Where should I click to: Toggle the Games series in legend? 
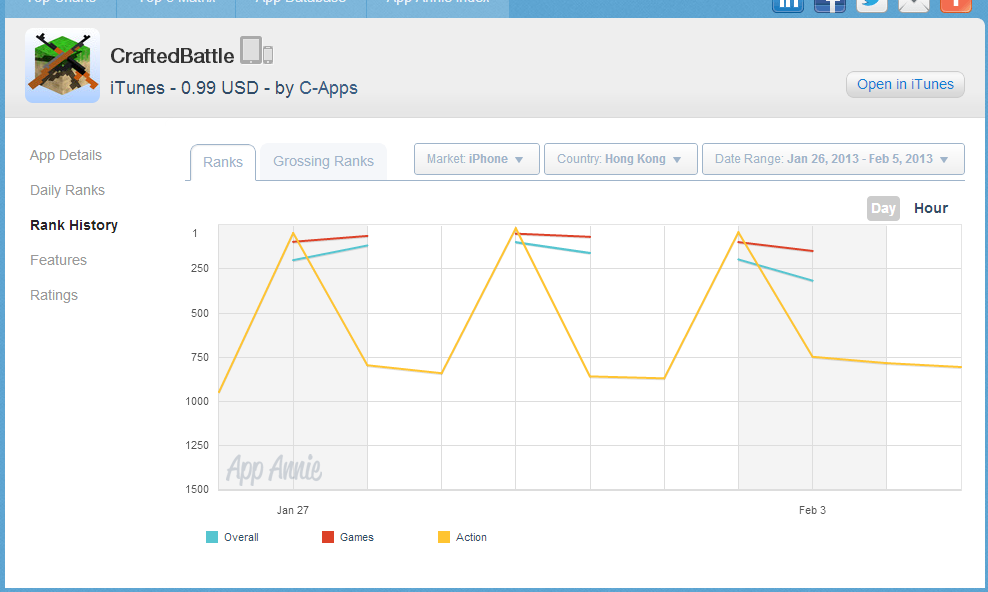(348, 537)
